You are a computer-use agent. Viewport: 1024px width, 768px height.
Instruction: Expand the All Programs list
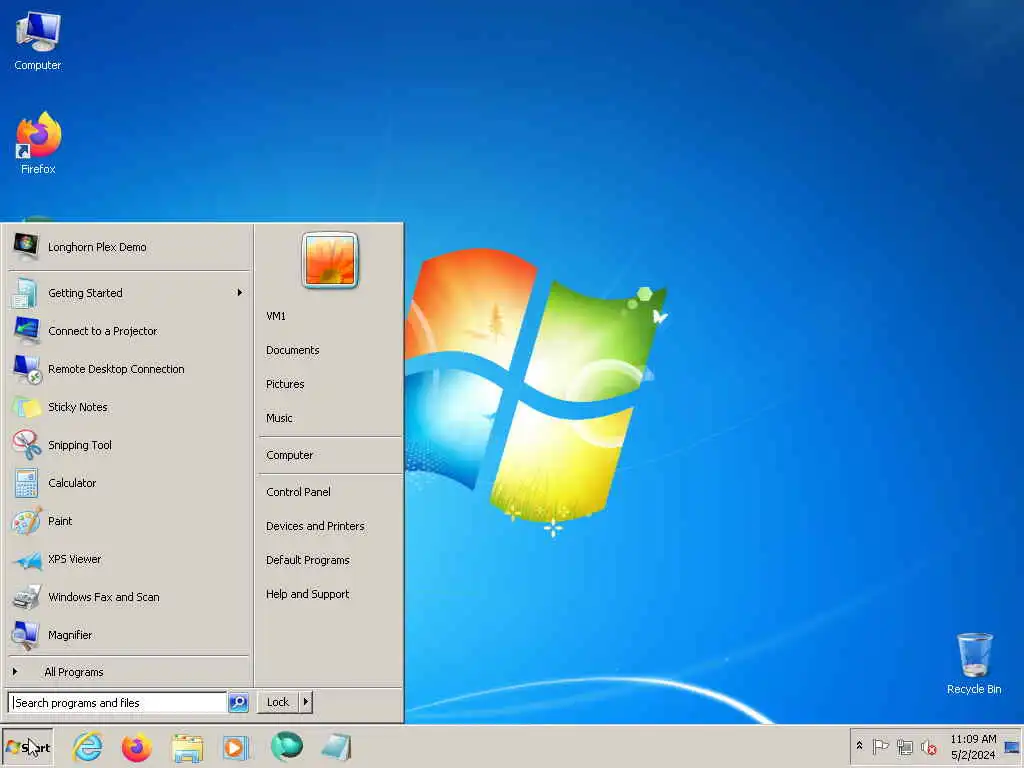tap(73, 672)
